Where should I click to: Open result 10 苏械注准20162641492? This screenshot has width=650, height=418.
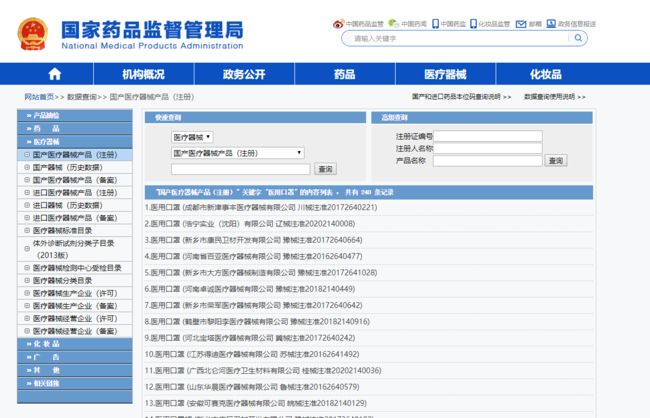[x=252, y=354]
